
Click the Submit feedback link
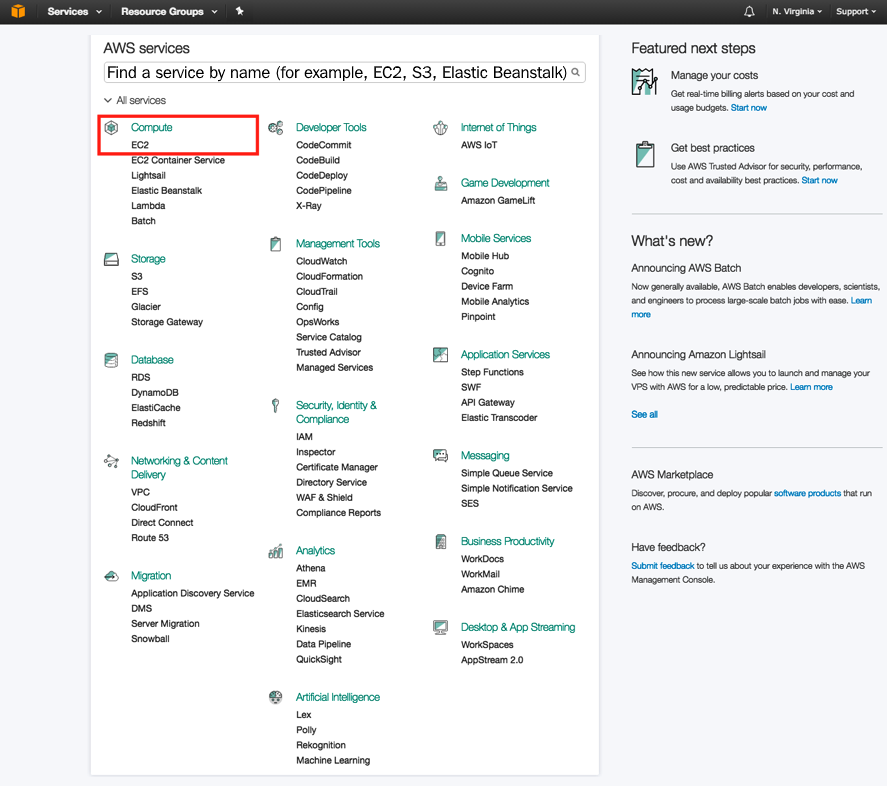662,566
